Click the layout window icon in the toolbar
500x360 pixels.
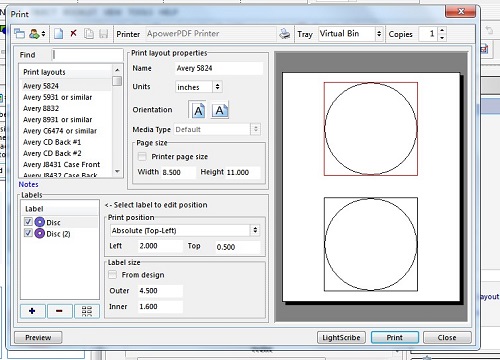(19, 34)
